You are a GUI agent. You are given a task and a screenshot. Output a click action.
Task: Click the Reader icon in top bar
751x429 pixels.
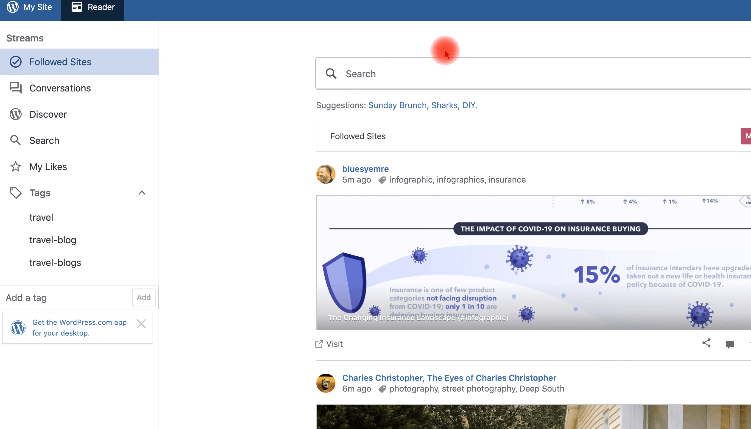77,7
